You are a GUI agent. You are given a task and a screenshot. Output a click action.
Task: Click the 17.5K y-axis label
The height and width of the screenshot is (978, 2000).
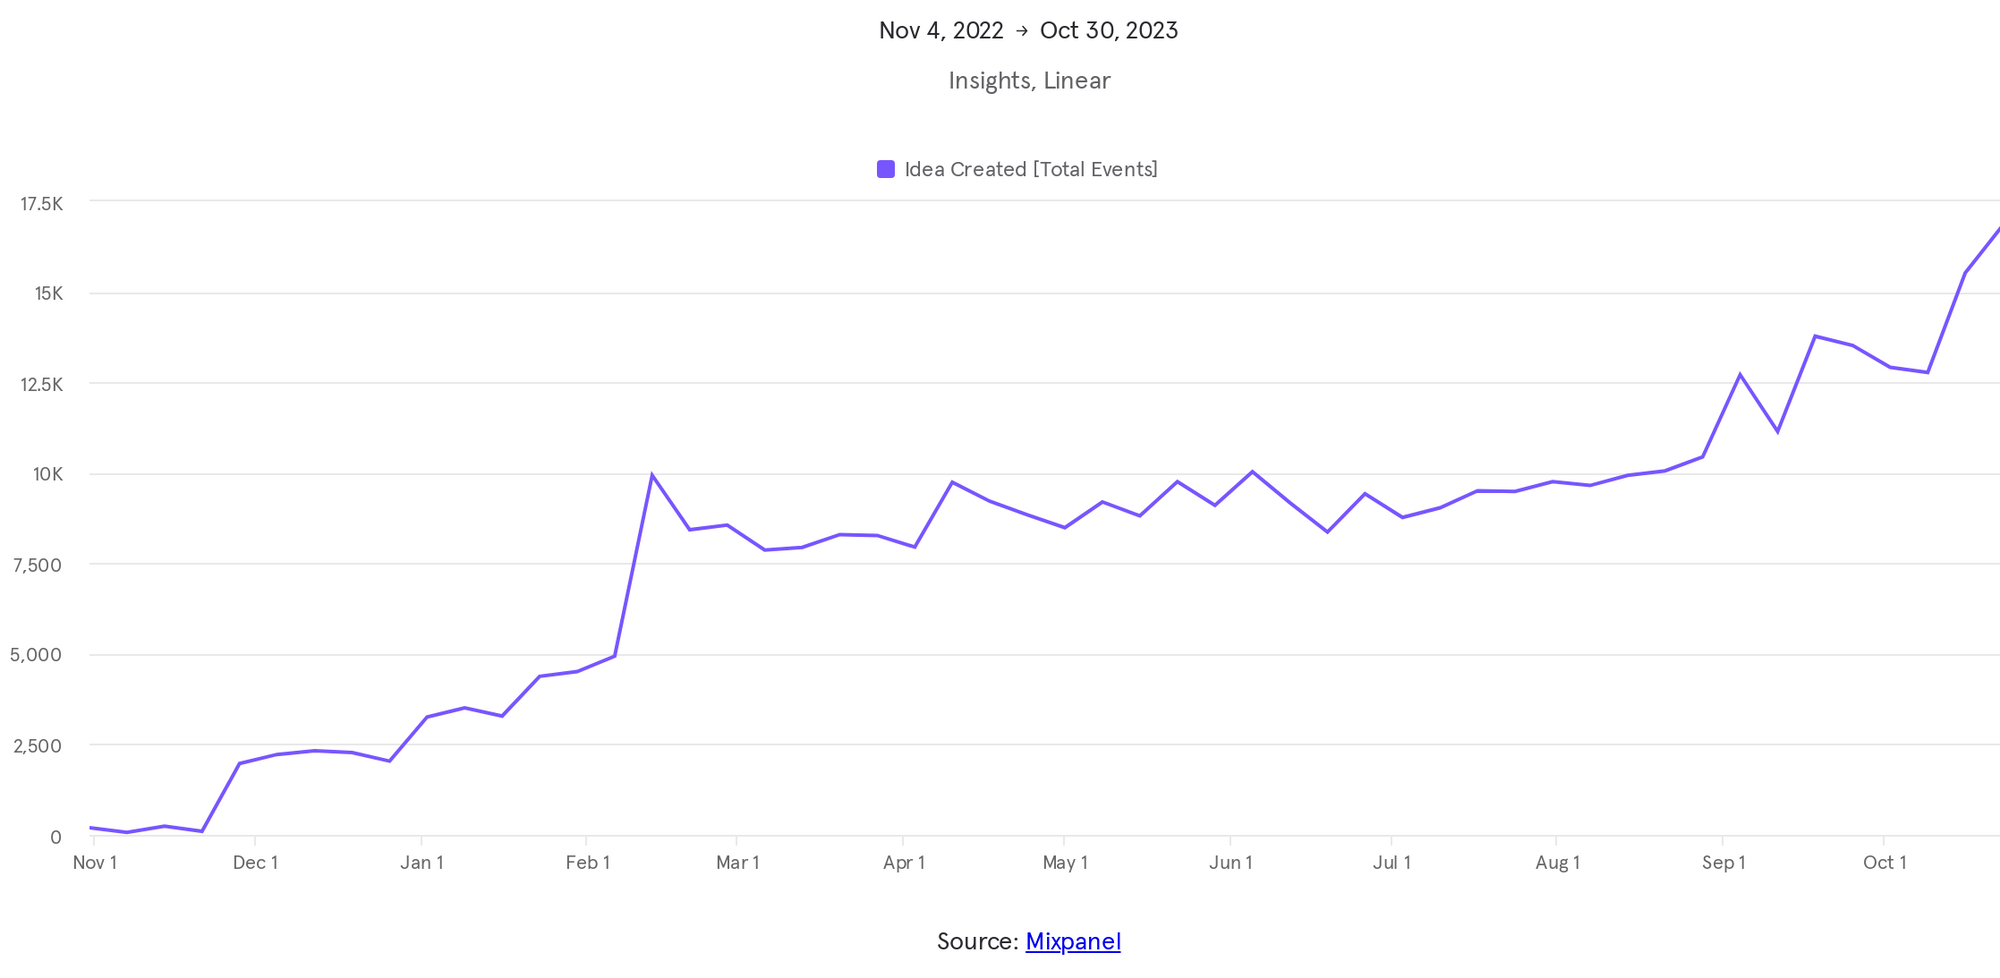(42, 204)
